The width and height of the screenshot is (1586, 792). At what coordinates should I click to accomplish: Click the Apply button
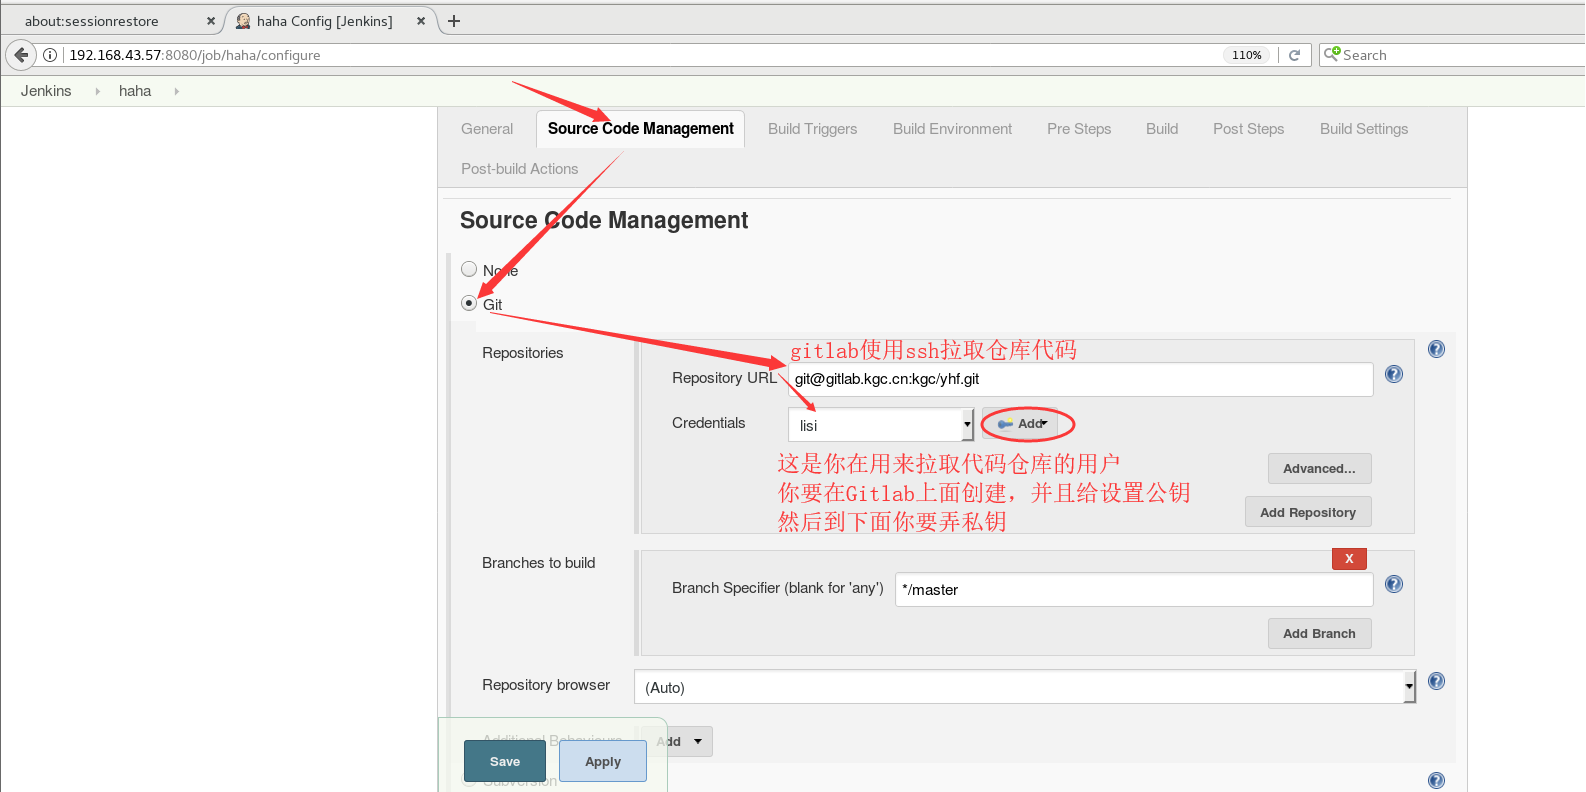pyautogui.click(x=603, y=761)
